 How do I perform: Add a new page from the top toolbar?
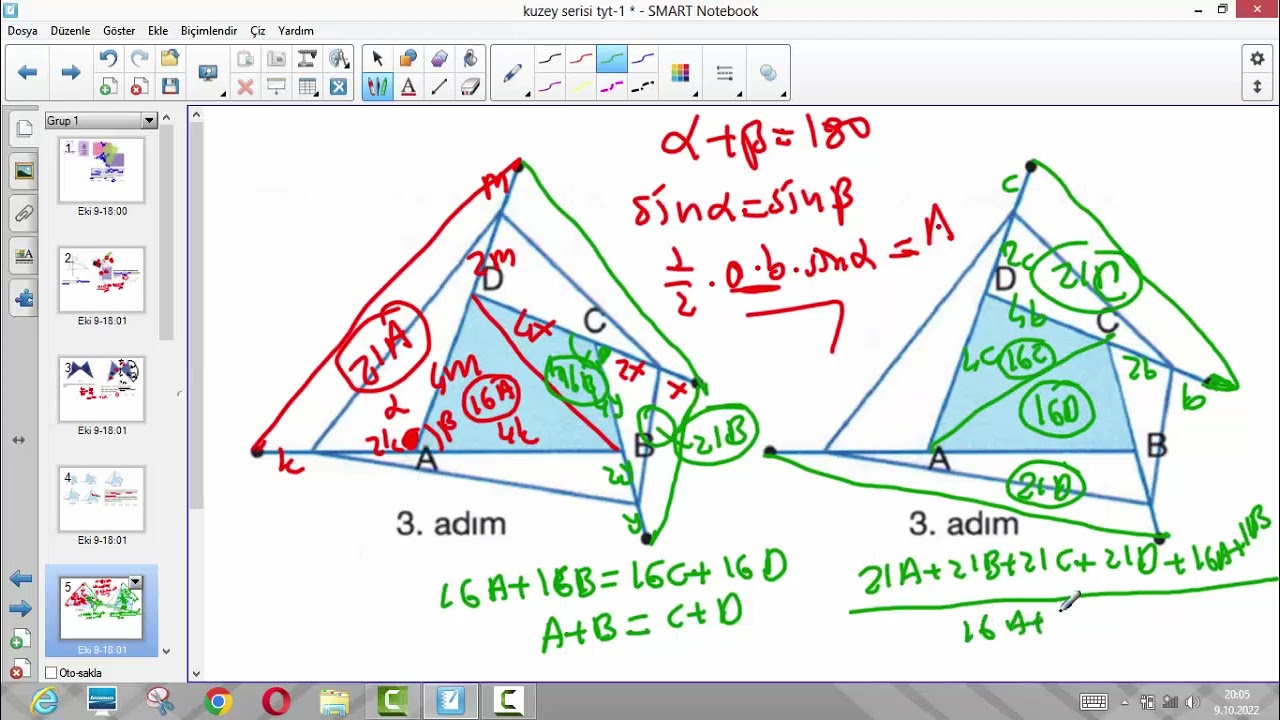click(x=108, y=87)
